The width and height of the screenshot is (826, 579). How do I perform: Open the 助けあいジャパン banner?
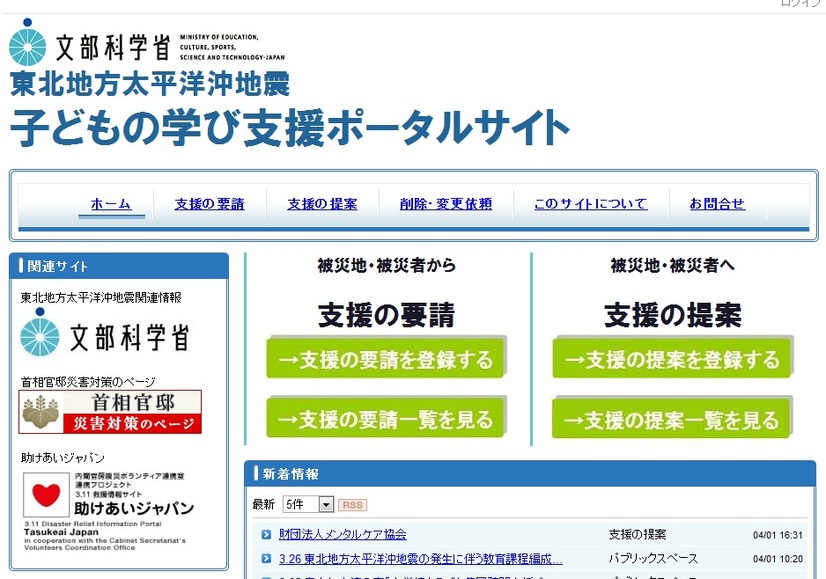click(x=109, y=511)
